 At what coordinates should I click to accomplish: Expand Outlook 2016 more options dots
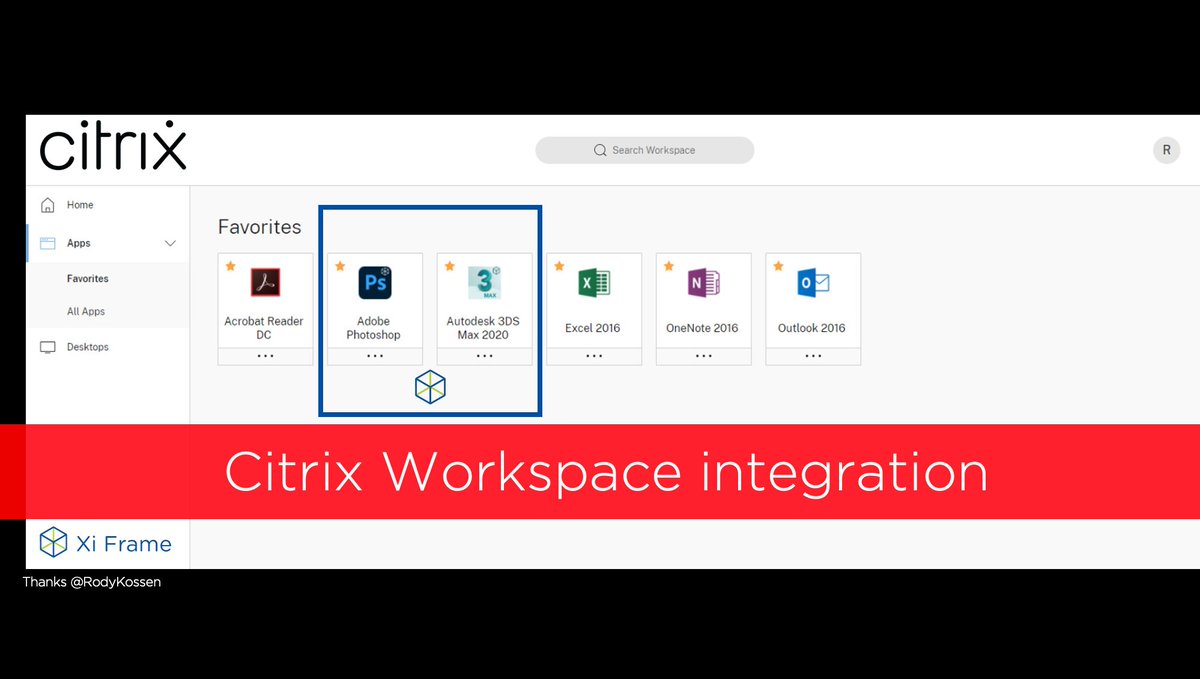click(813, 356)
